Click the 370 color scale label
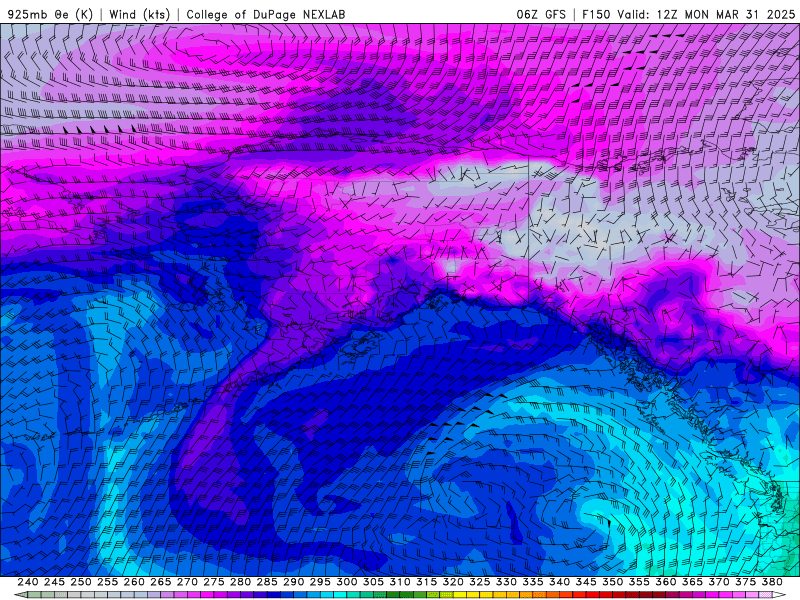Viewport: 800px width, 600px height. point(719,582)
